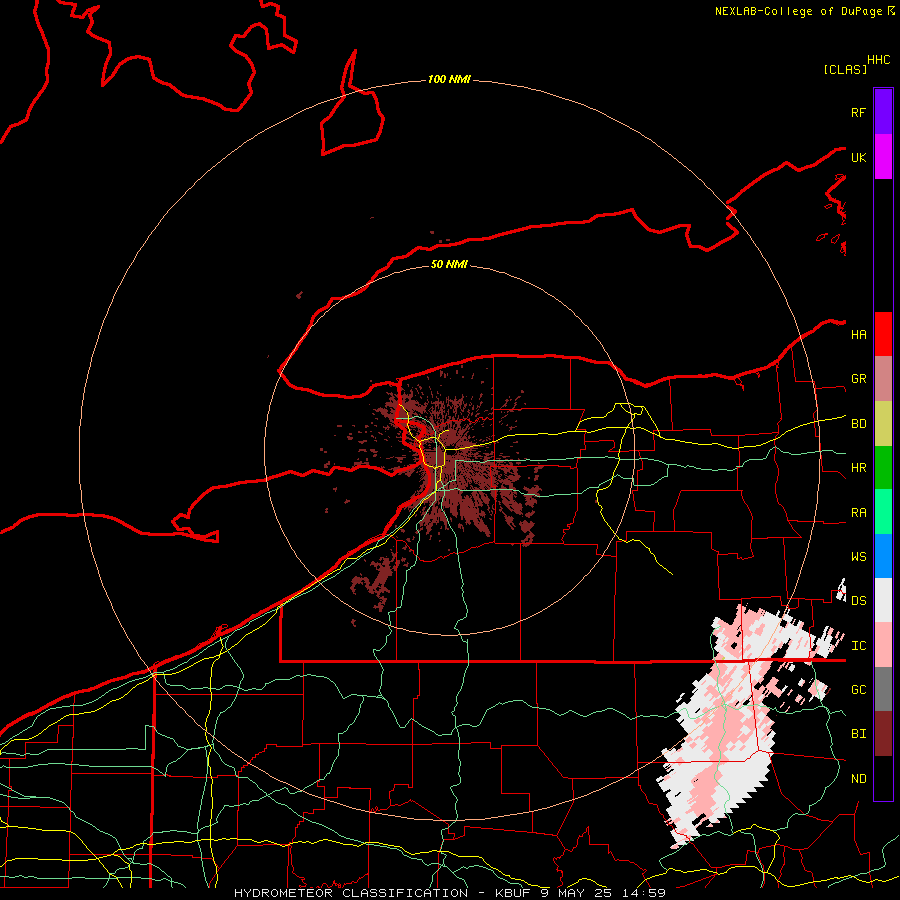Image resolution: width=900 pixels, height=900 pixels.
Task: Select the "GC" legend label
Action: click(x=858, y=690)
